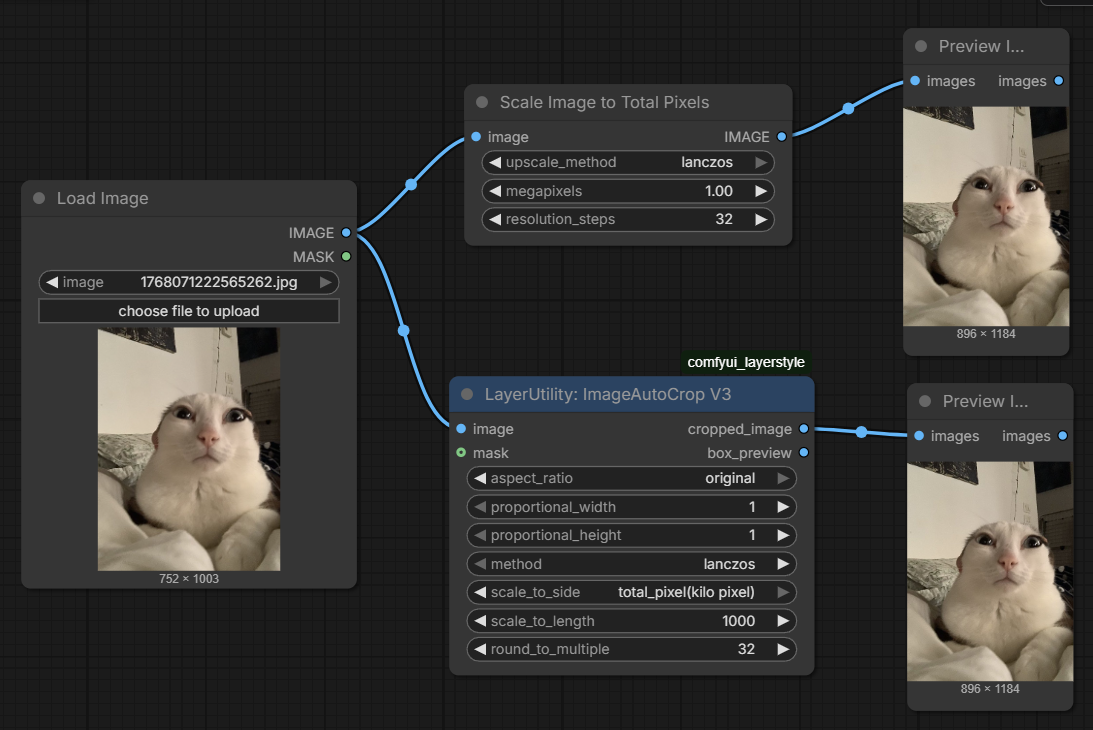Collapse the upper Preview node dot
1093x730 pixels.
(921, 46)
